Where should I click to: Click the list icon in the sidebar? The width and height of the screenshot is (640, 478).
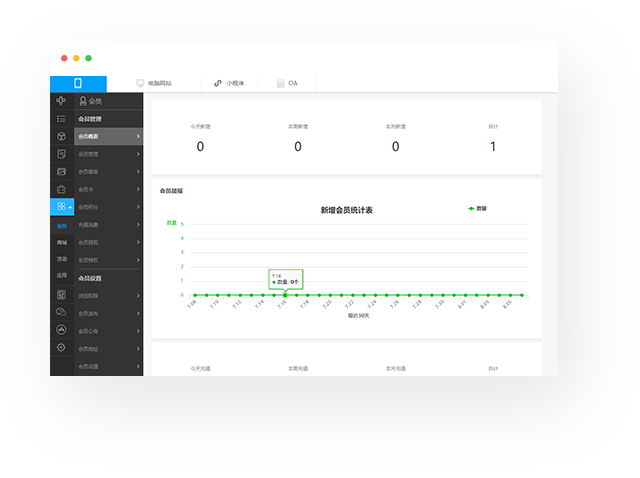(61, 119)
